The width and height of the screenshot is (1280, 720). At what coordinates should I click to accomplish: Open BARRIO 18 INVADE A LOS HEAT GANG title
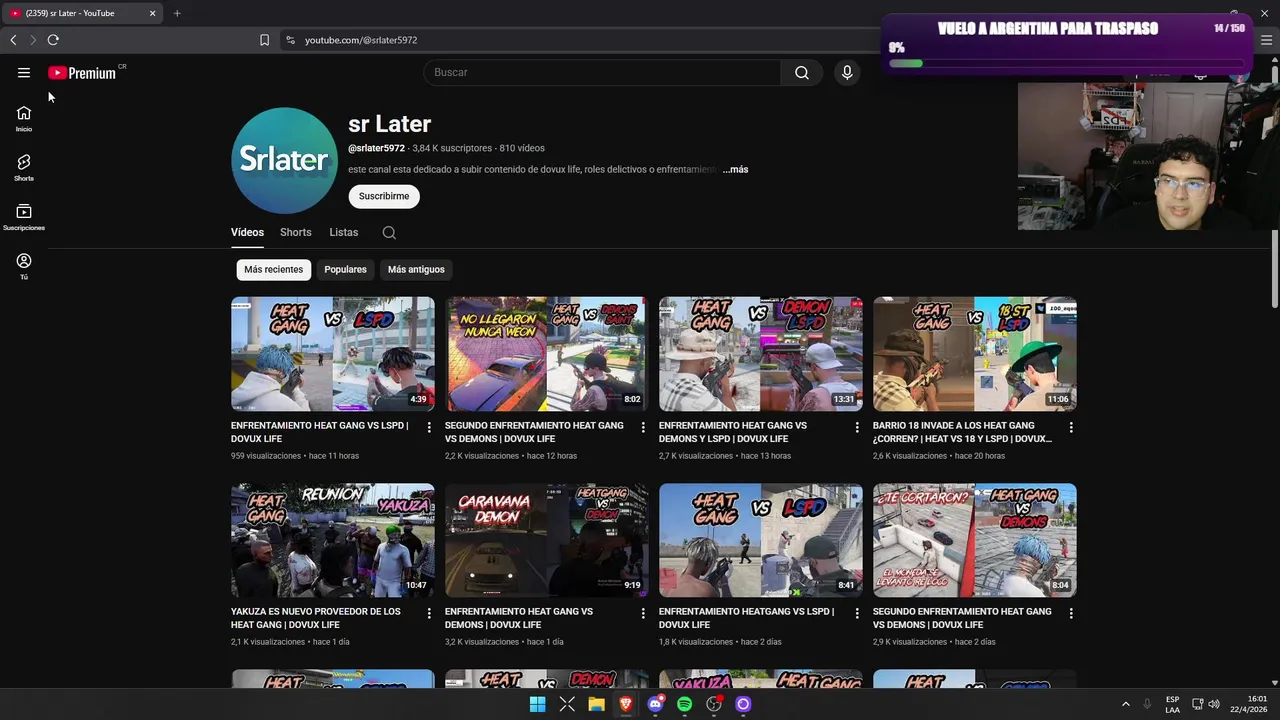coord(962,432)
